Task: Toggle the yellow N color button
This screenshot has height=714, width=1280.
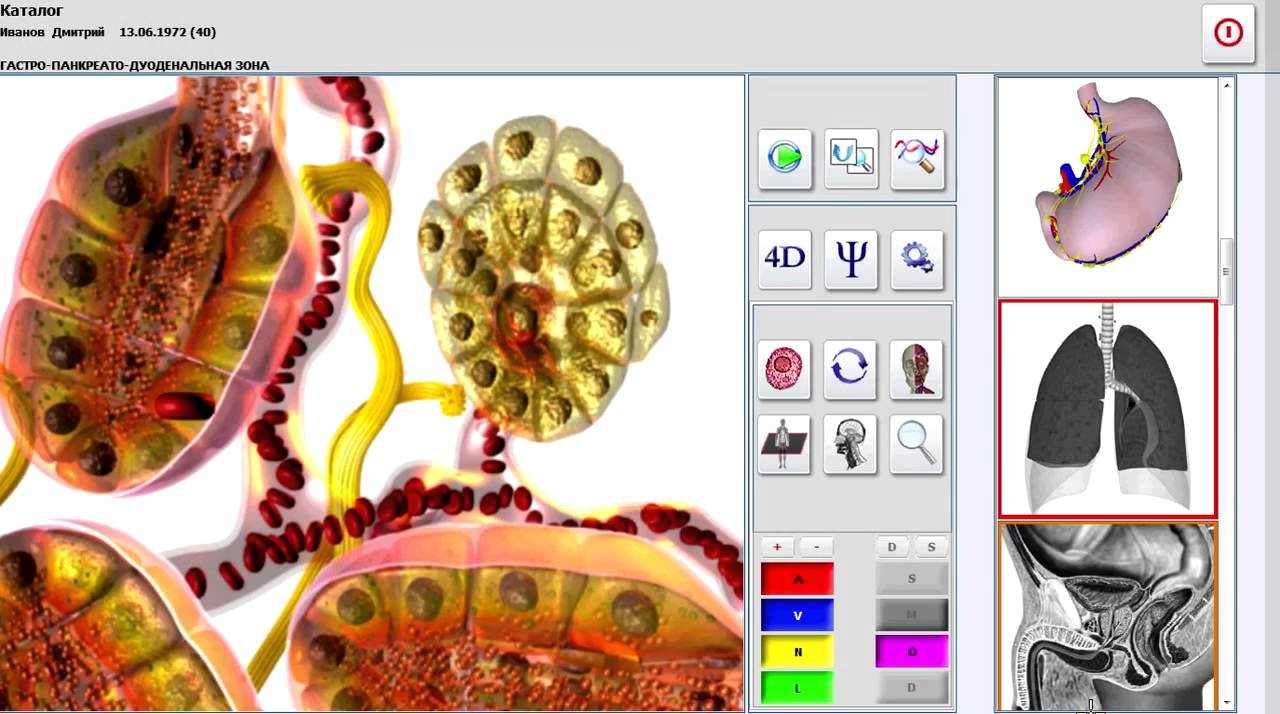Action: (797, 651)
